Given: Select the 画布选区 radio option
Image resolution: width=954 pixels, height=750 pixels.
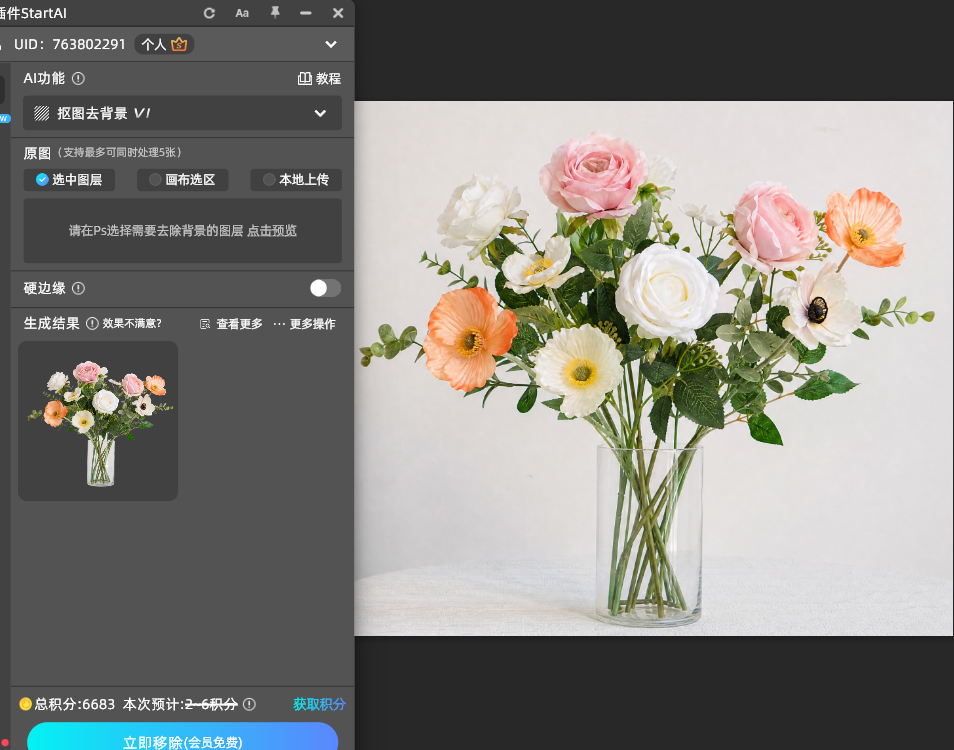Looking at the screenshot, I should pyautogui.click(x=183, y=179).
